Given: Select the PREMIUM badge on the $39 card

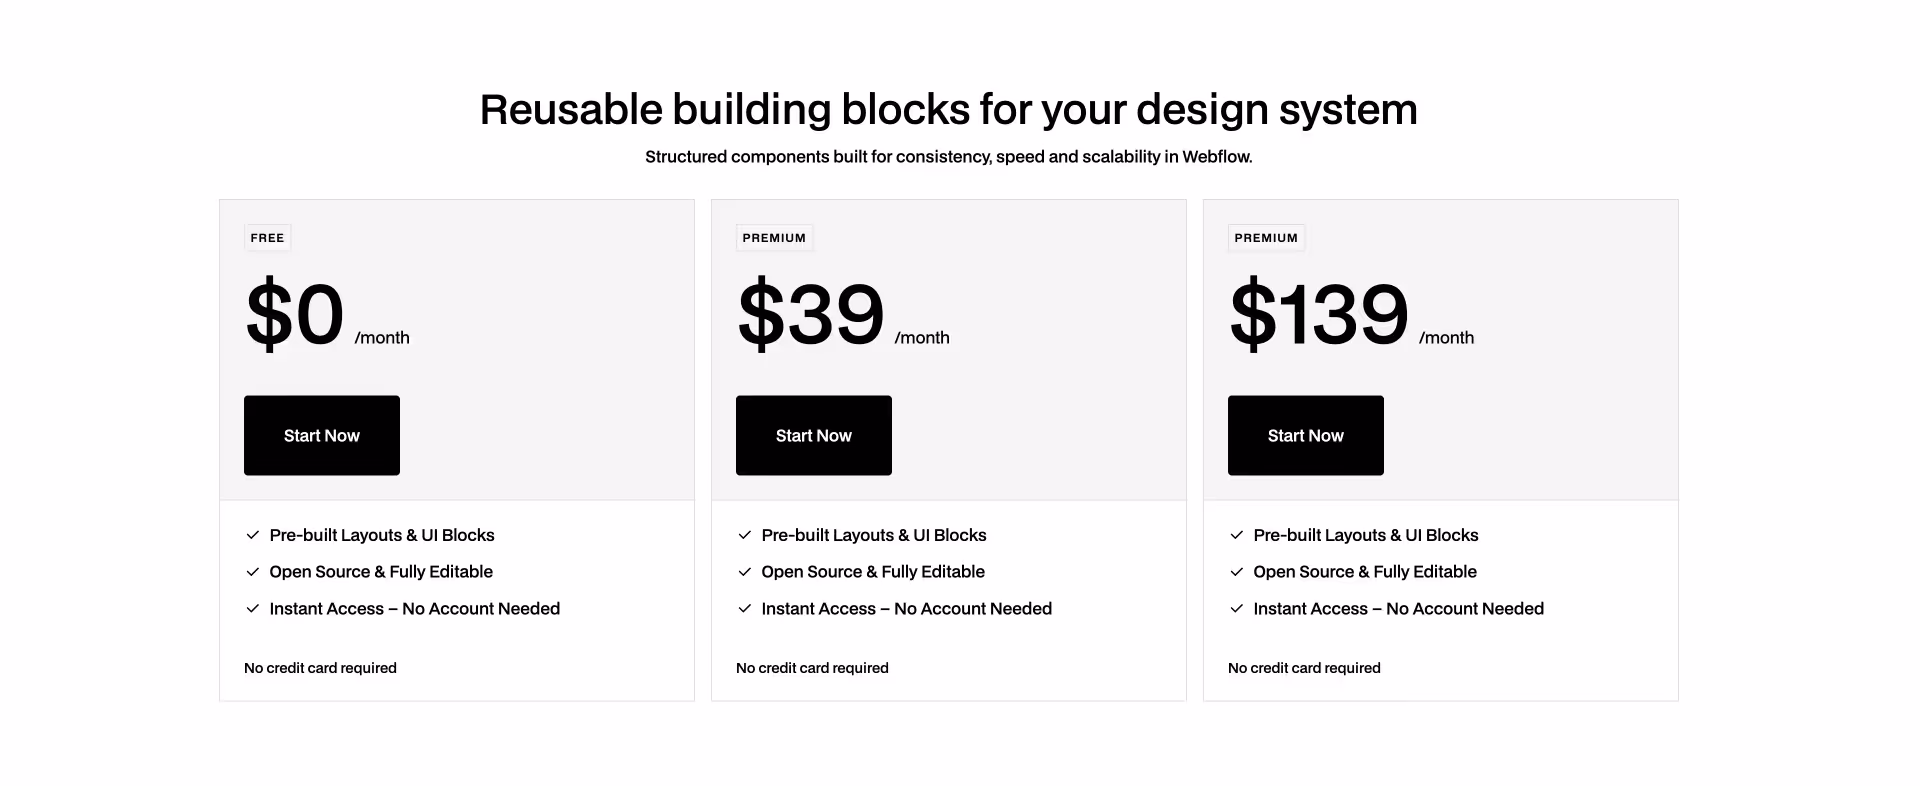Looking at the screenshot, I should pos(774,237).
